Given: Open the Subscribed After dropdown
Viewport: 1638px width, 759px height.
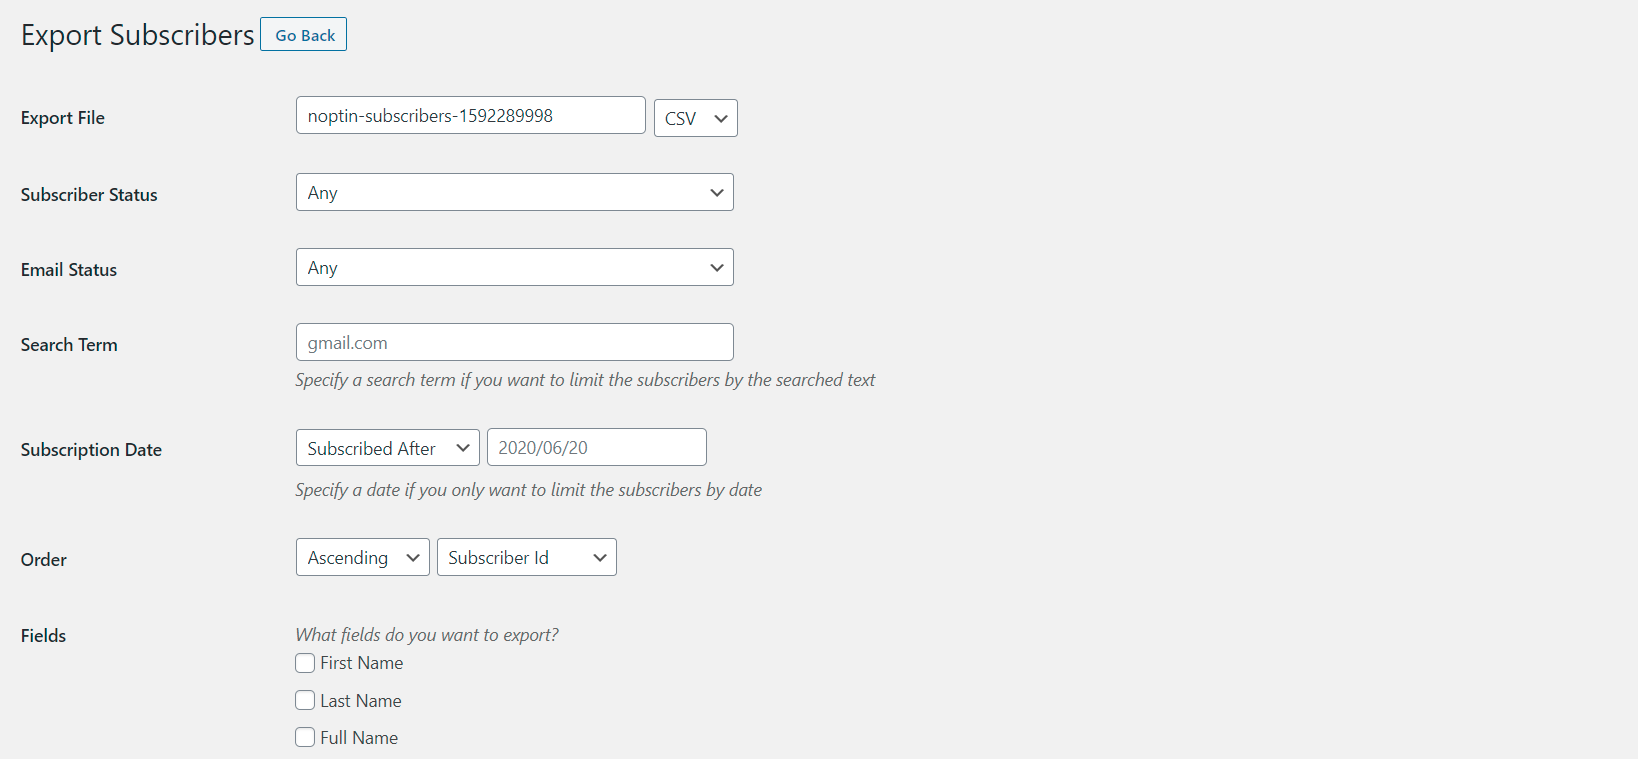Looking at the screenshot, I should pyautogui.click(x=387, y=447).
